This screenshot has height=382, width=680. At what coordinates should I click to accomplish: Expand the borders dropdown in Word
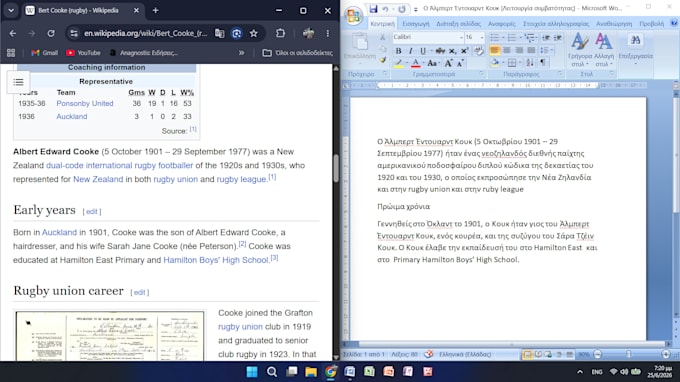coord(520,63)
